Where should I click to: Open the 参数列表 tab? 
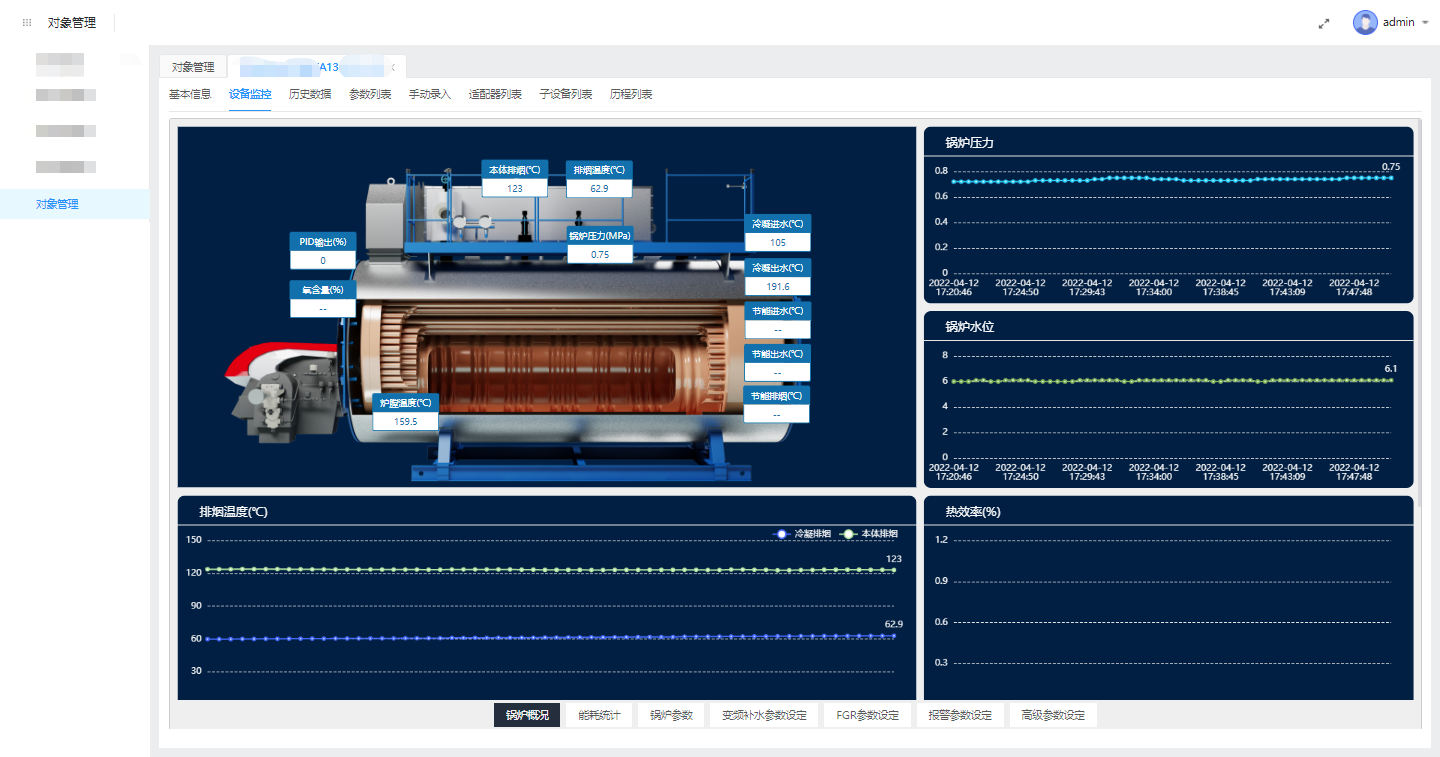[x=370, y=94]
